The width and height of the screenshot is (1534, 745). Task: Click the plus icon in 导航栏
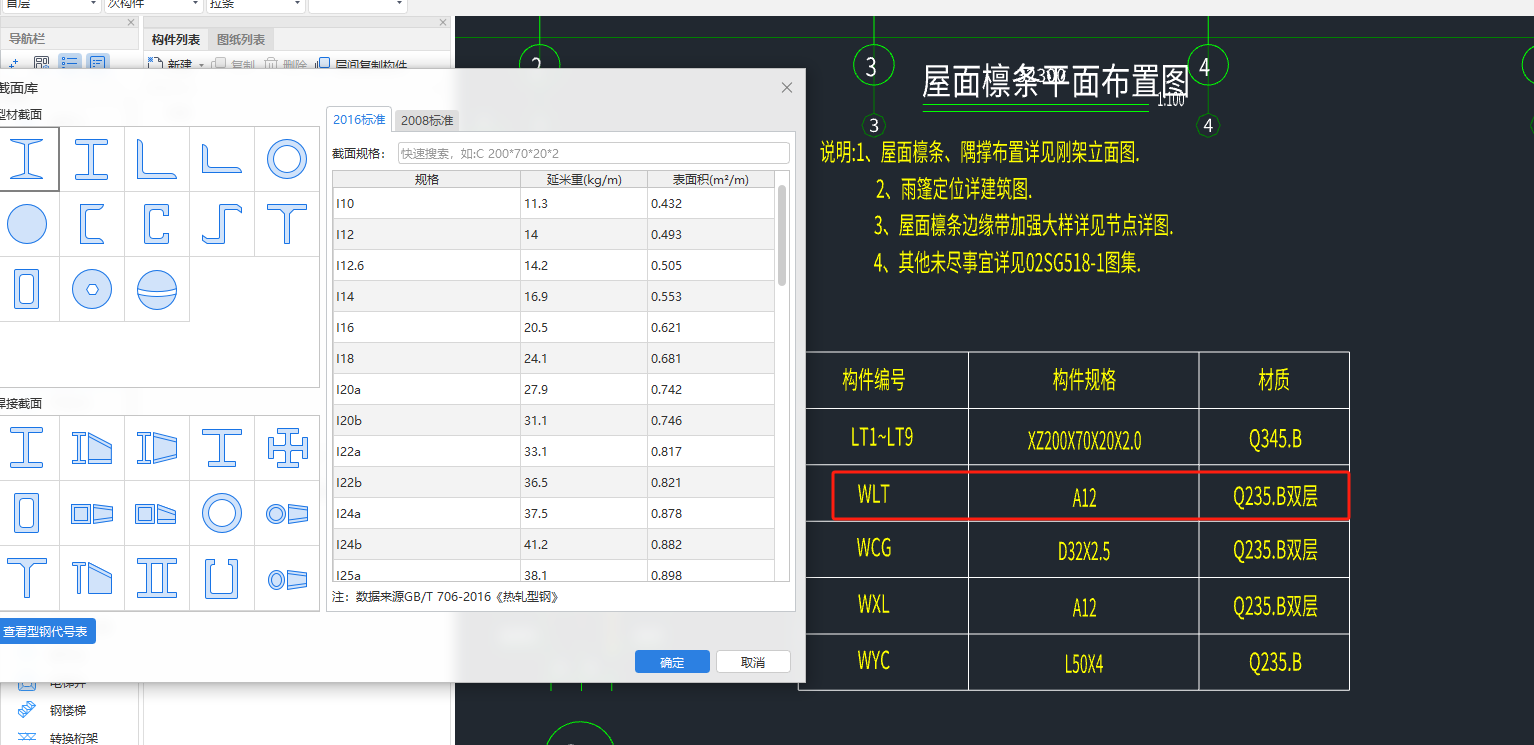[x=13, y=65]
